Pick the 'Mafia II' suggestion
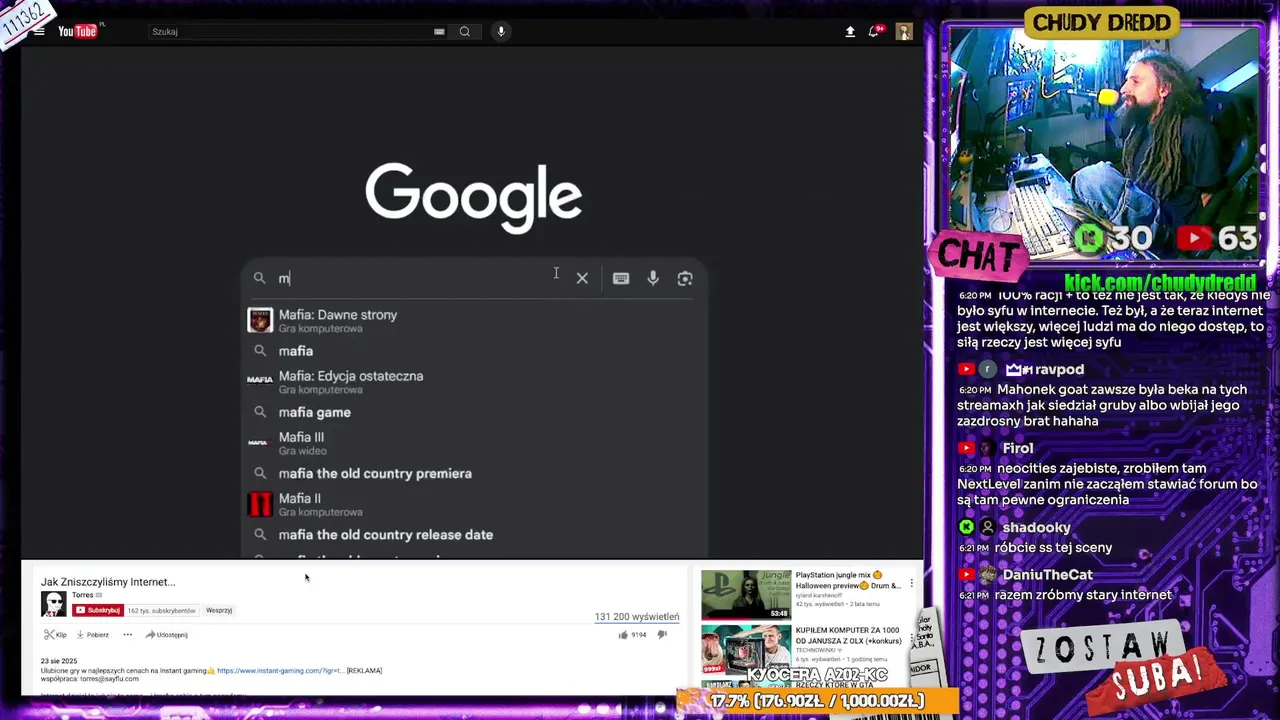The width and height of the screenshot is (1280, 720). [474, 504]
